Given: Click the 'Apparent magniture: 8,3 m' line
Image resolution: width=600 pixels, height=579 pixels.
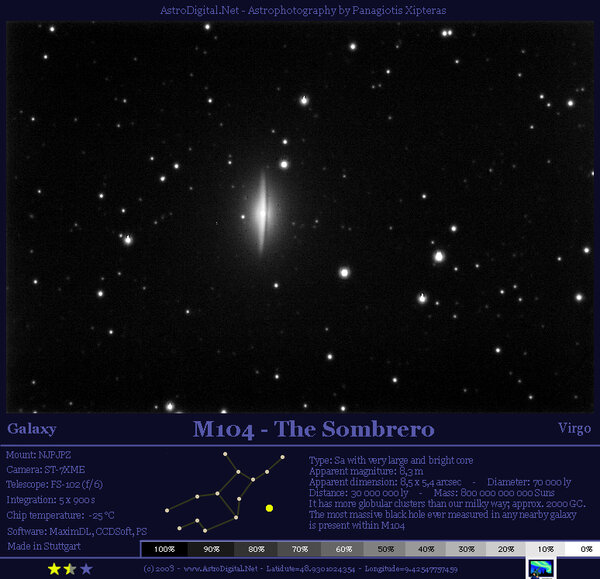Looking at the screenshot, I should pos(366,471).
